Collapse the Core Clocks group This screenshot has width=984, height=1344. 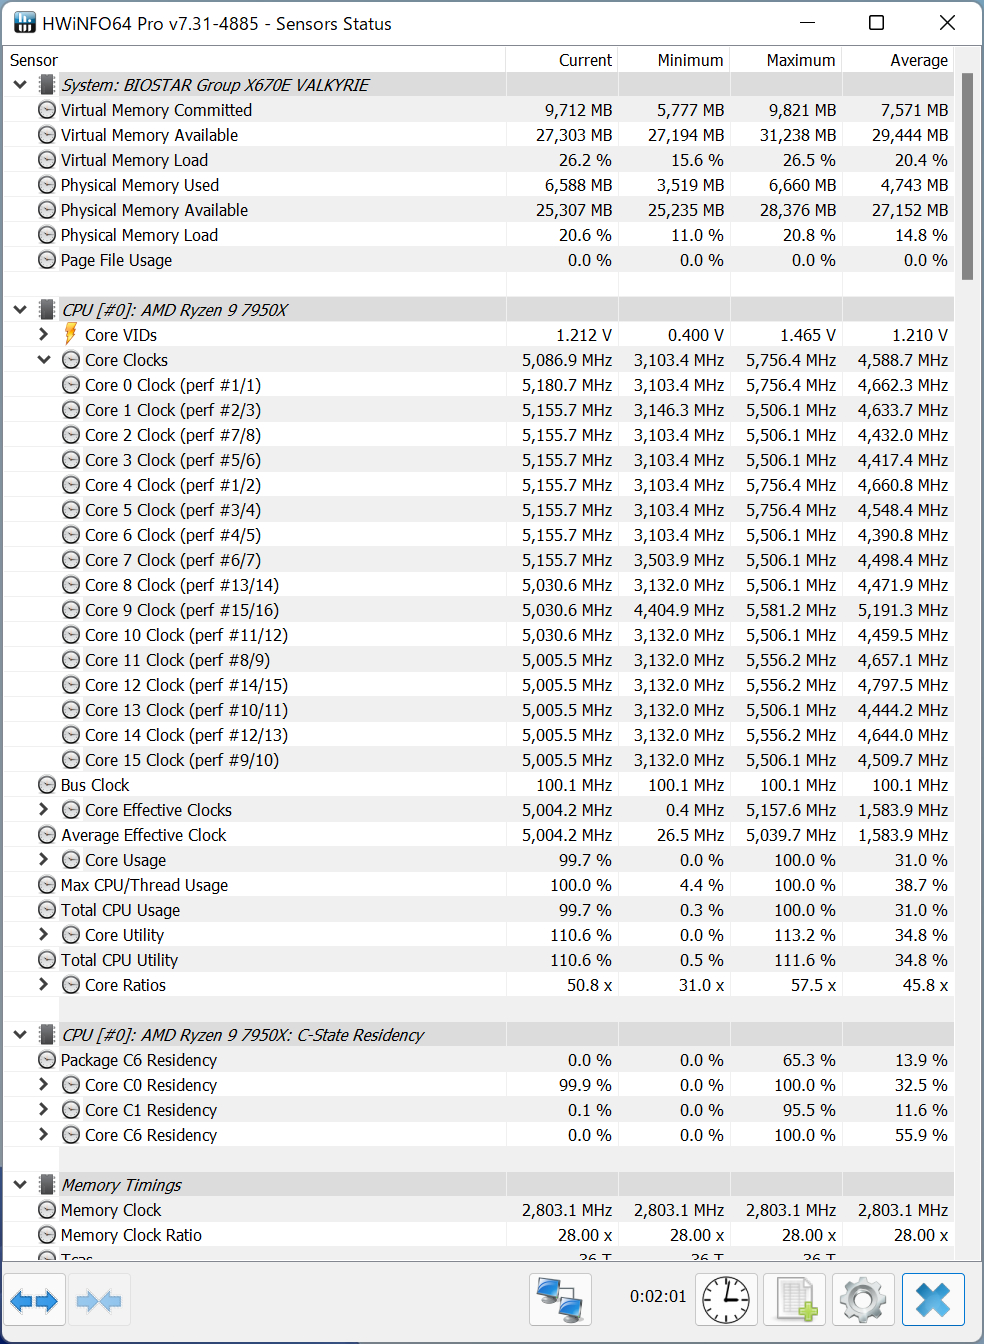coord(44,359)
